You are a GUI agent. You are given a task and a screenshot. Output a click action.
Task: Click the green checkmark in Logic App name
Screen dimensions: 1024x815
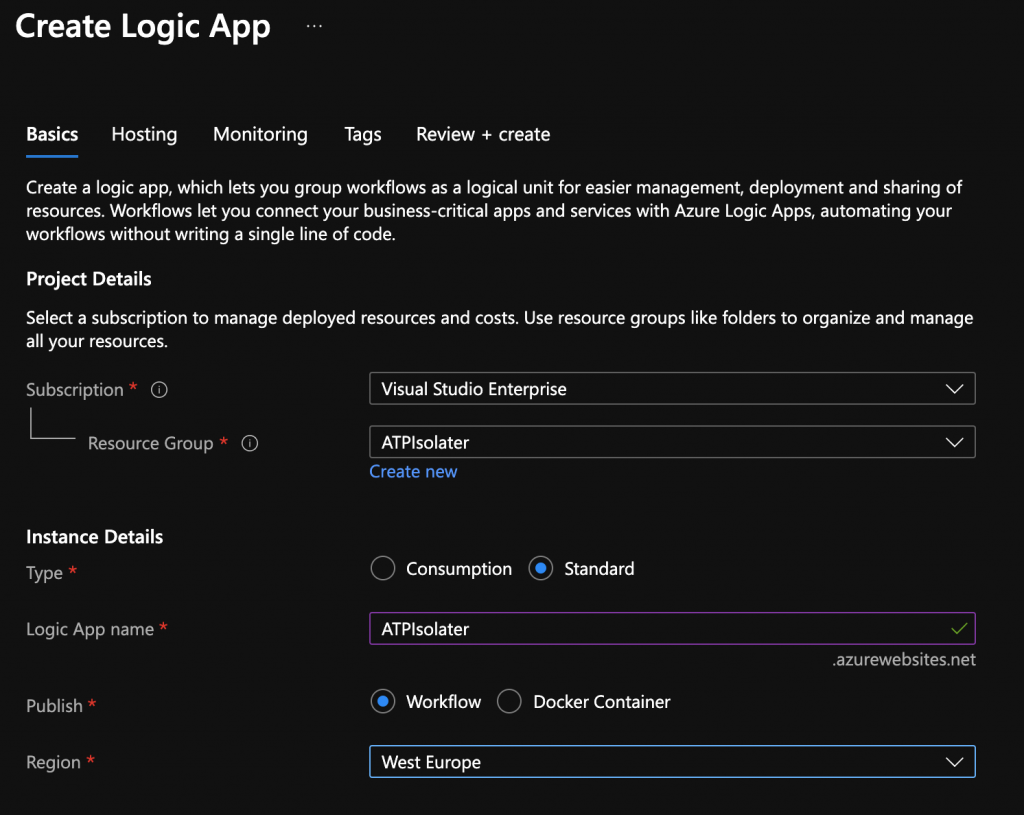click(959, 629)
